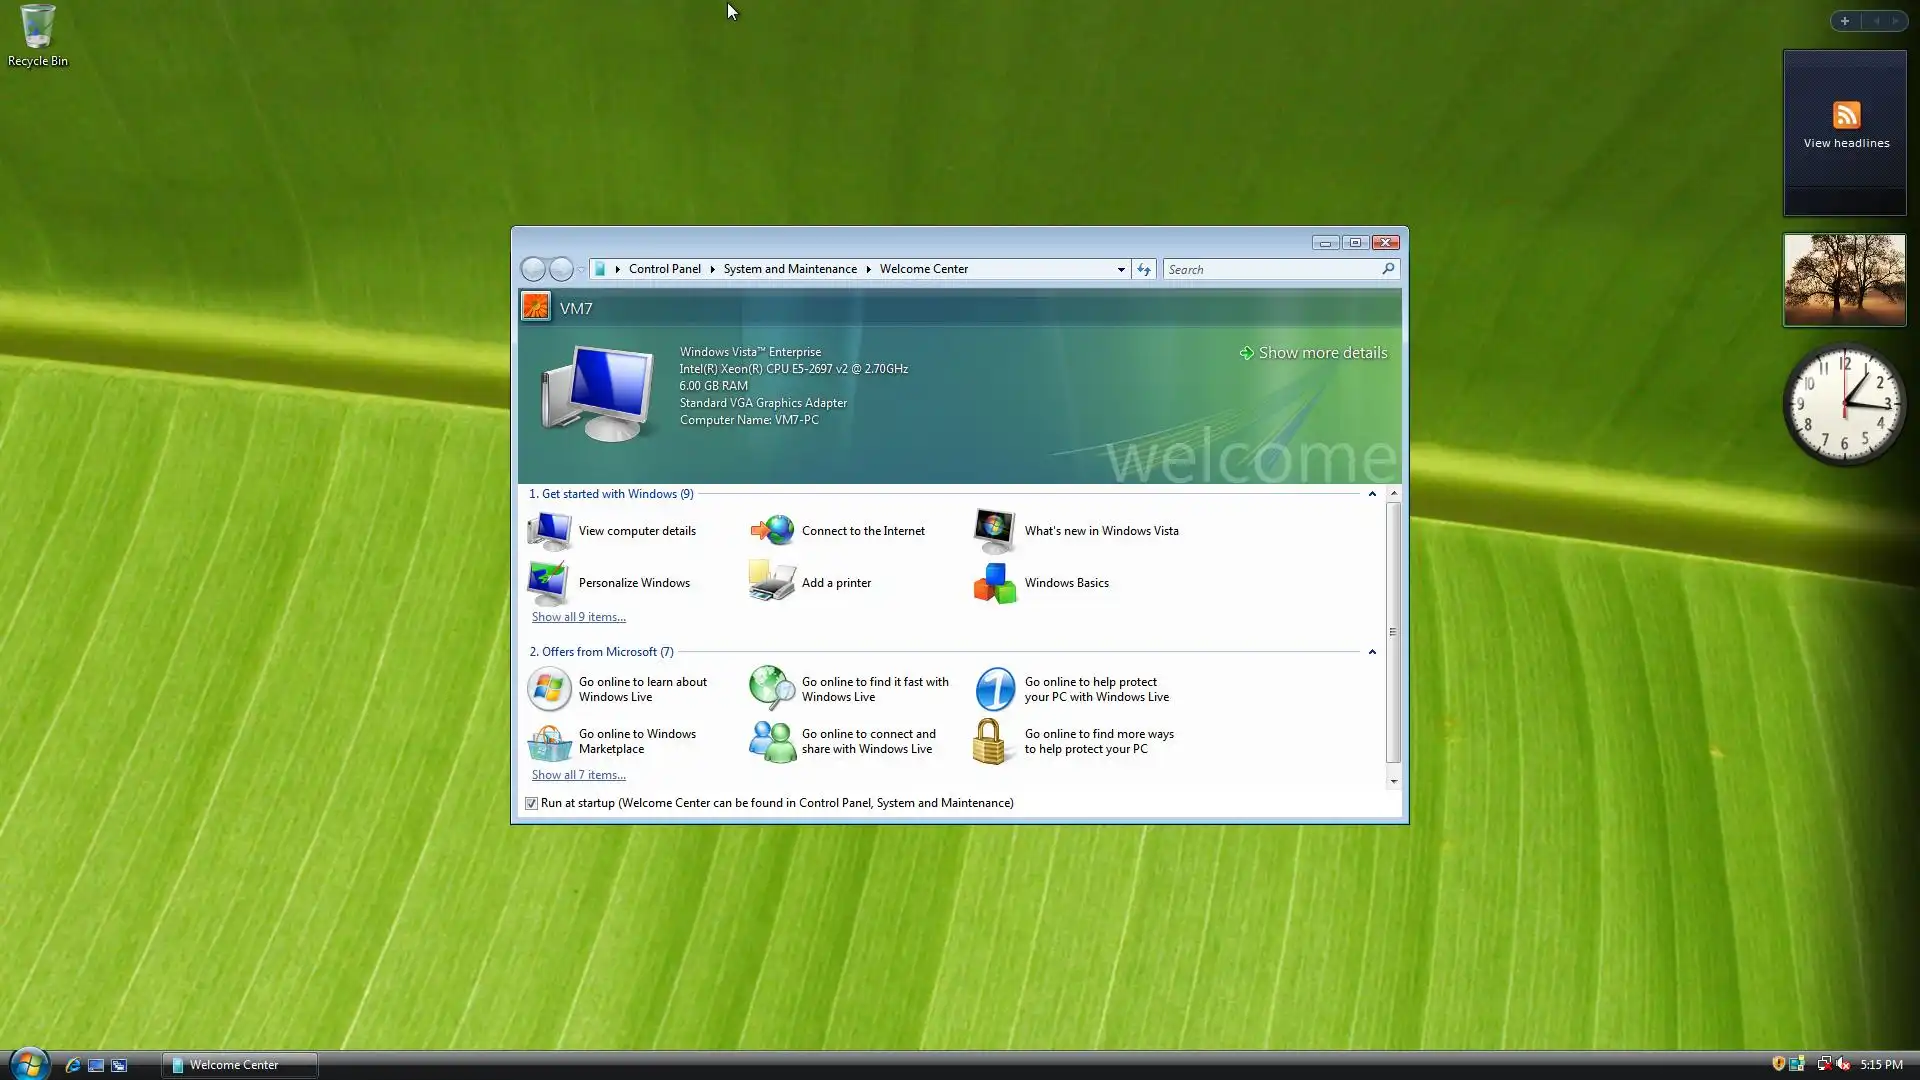Open What's new in Windows Vista
Screen dimensions: 1920x1080
coord(1100,531)
